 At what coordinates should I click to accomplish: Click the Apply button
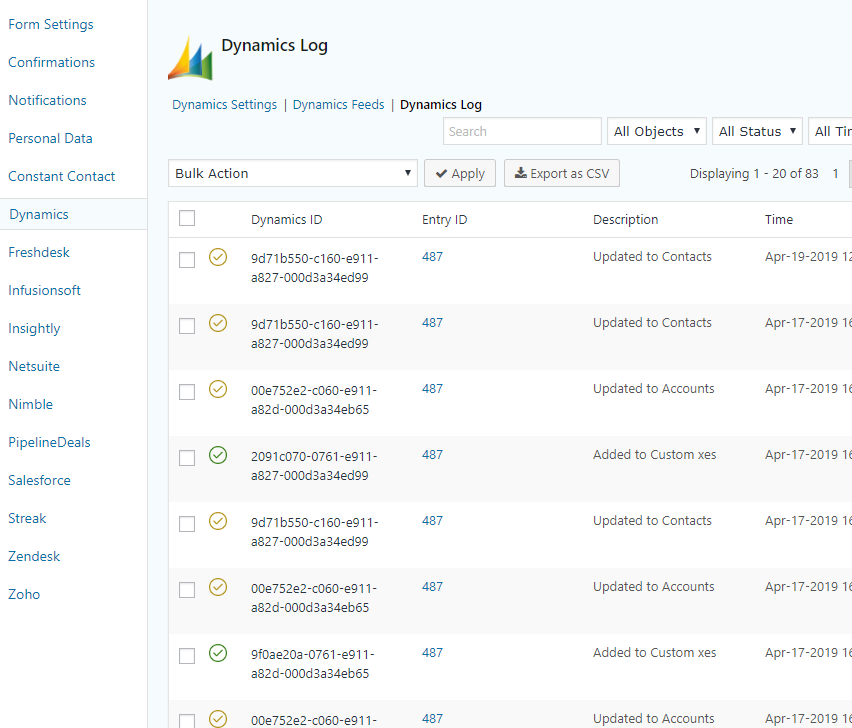pos(460,173)
